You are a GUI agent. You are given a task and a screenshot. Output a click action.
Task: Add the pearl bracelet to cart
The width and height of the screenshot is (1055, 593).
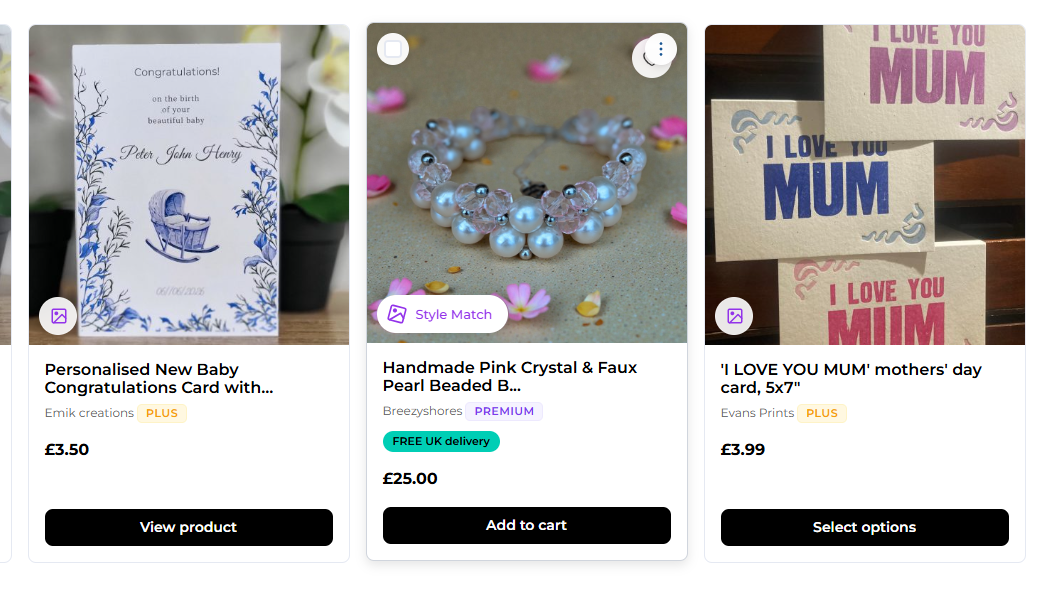pyautogui.click(x=526, y=525)
